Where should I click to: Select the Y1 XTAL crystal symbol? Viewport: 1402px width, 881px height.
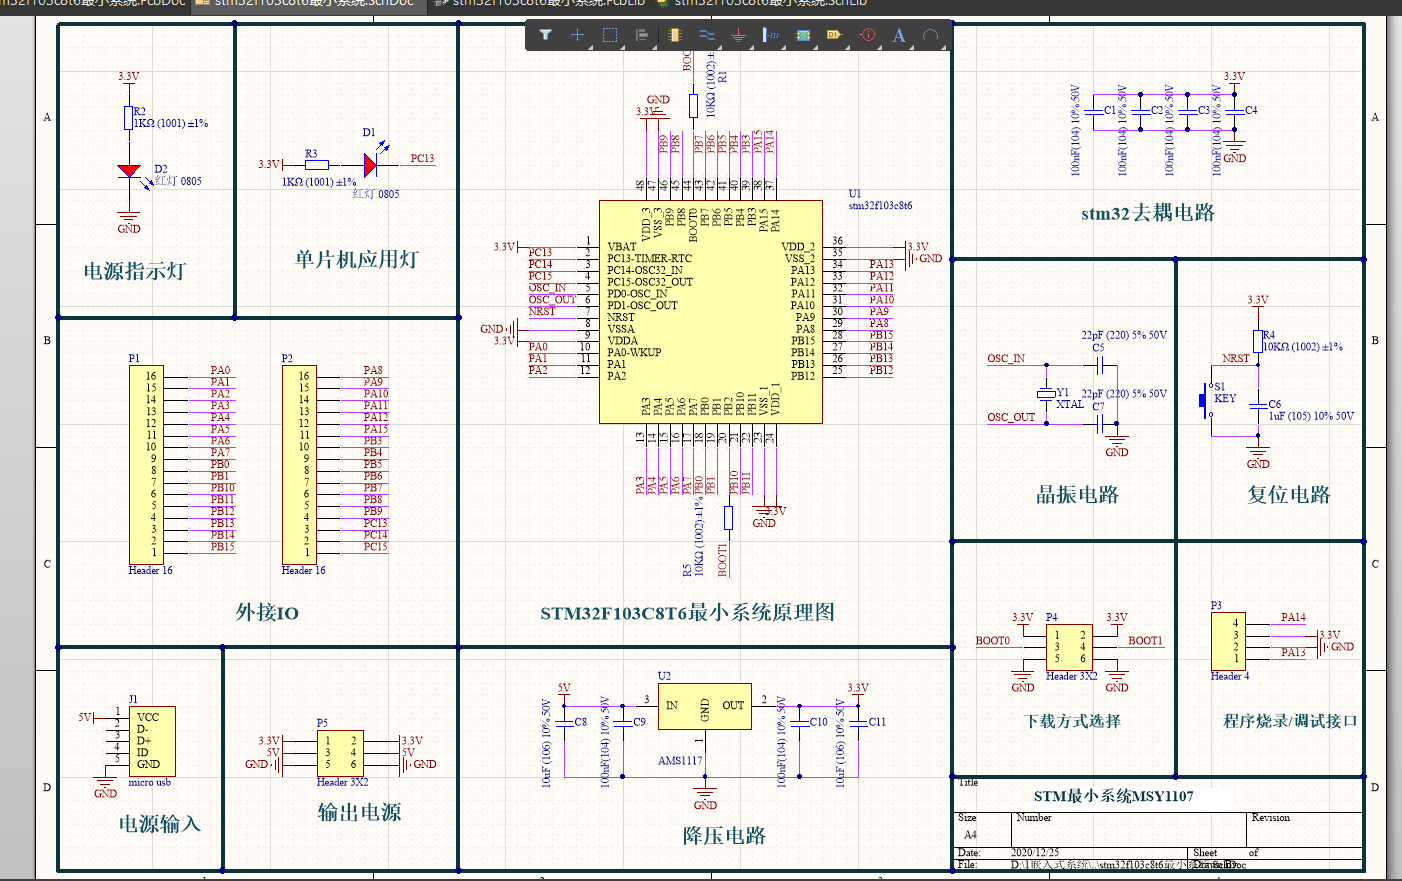click(1047, 394)
